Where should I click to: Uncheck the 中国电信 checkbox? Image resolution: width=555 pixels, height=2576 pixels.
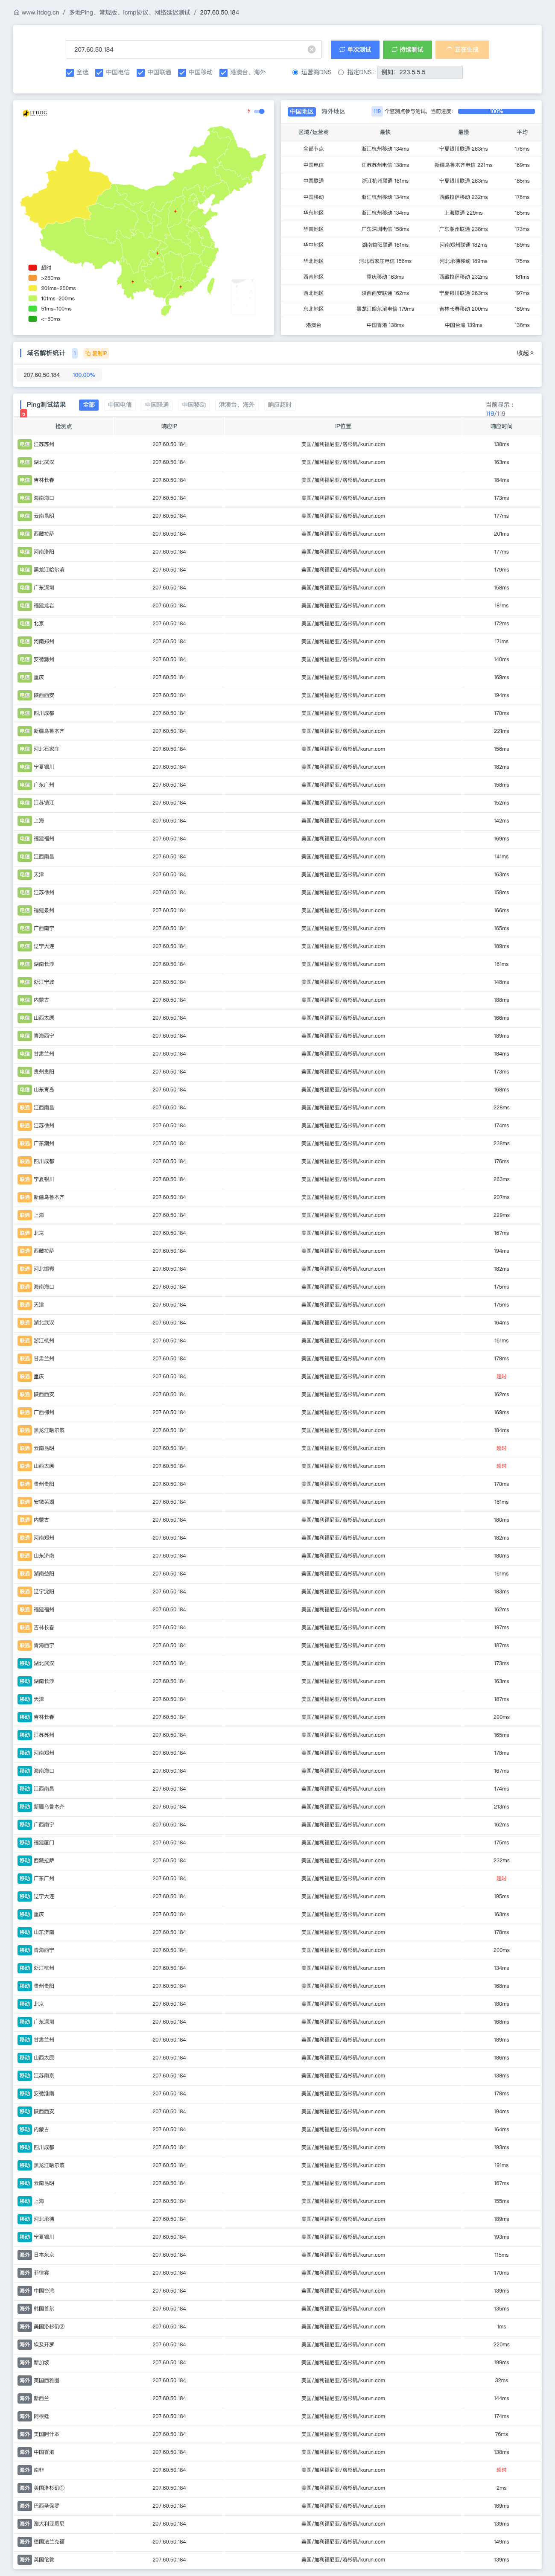(99, 72)
